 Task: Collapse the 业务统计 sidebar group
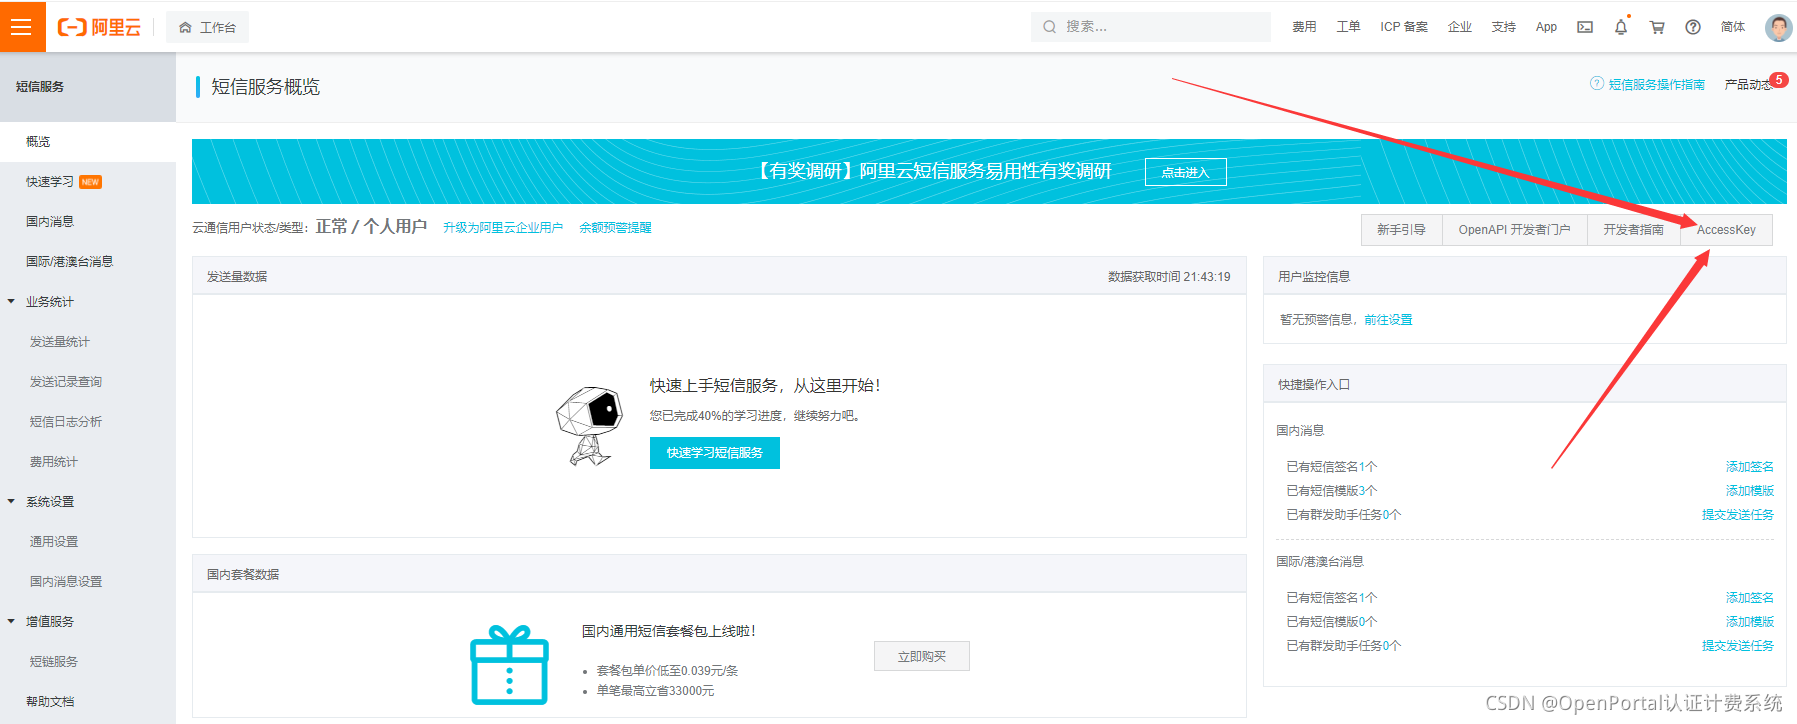tap(11, 301)
